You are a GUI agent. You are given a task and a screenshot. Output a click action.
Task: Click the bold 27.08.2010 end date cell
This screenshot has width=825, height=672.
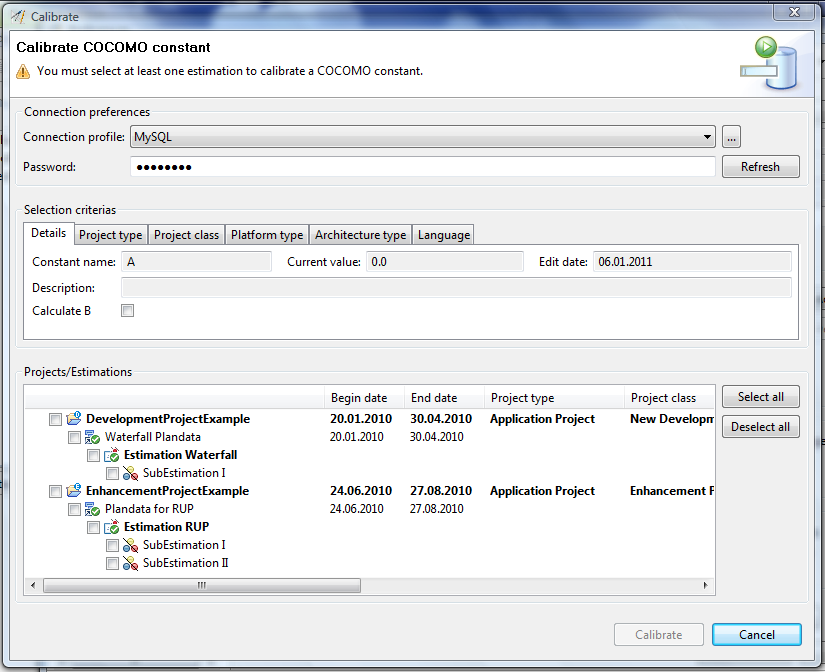click(x=441, y=491)
